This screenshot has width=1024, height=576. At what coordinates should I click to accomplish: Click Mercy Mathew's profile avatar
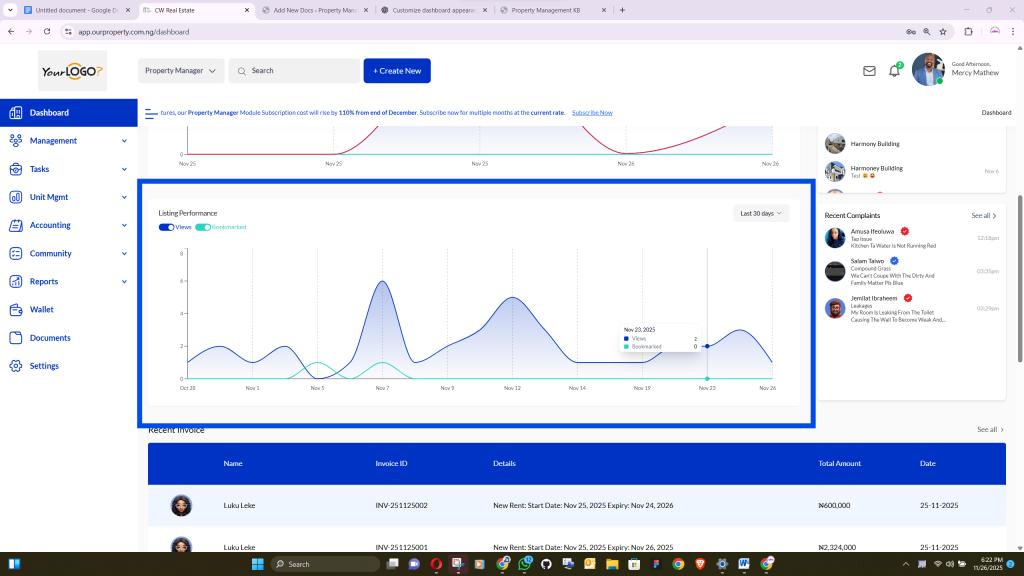[x=927, y=70]
